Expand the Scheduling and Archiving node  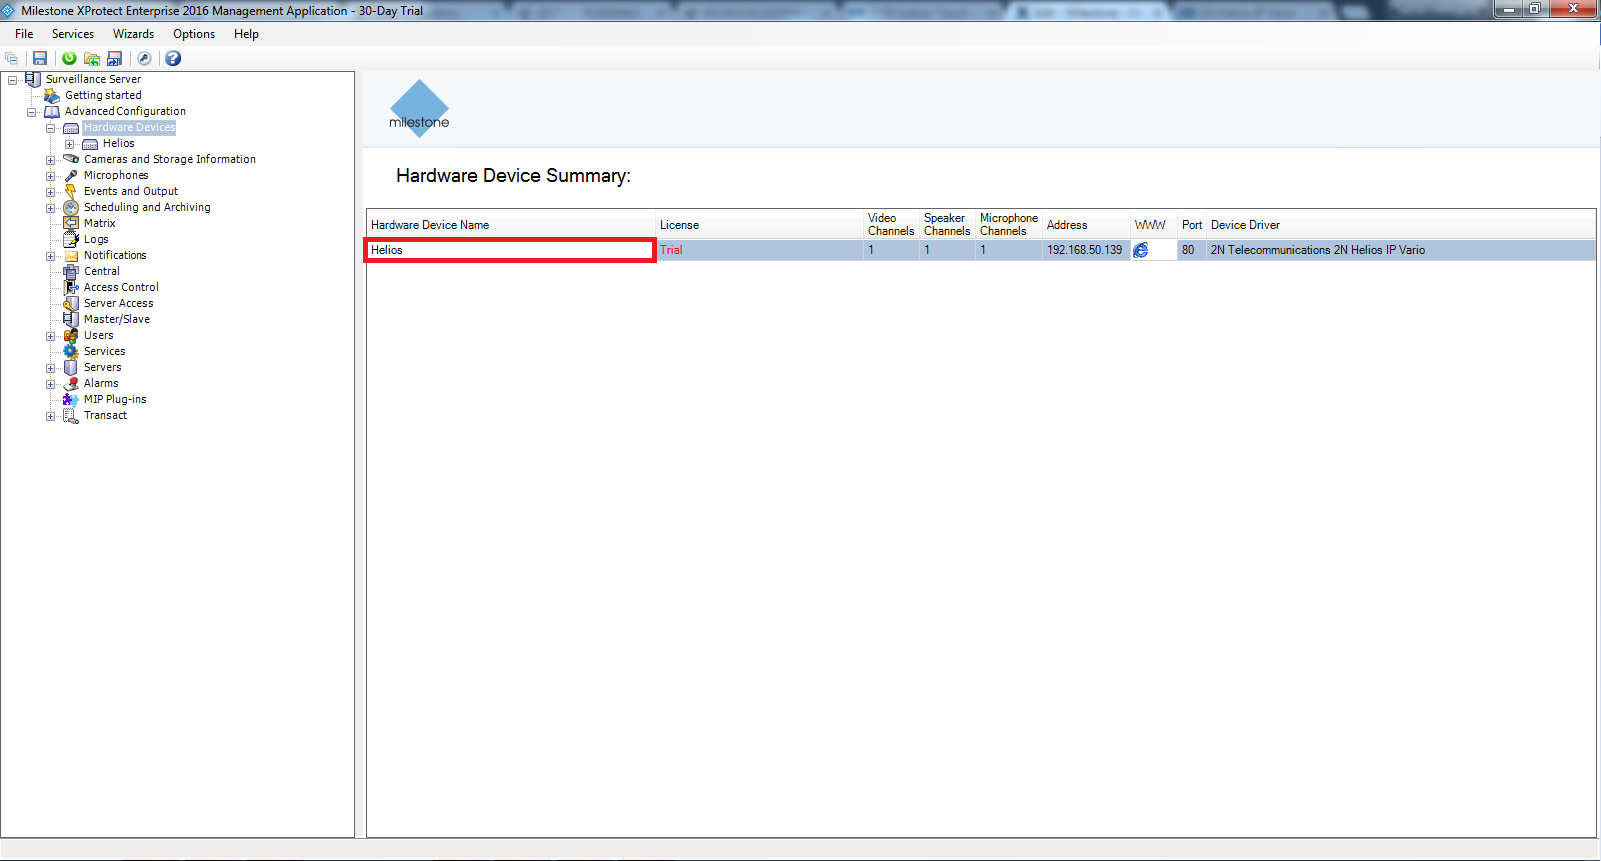pos(51,208)
